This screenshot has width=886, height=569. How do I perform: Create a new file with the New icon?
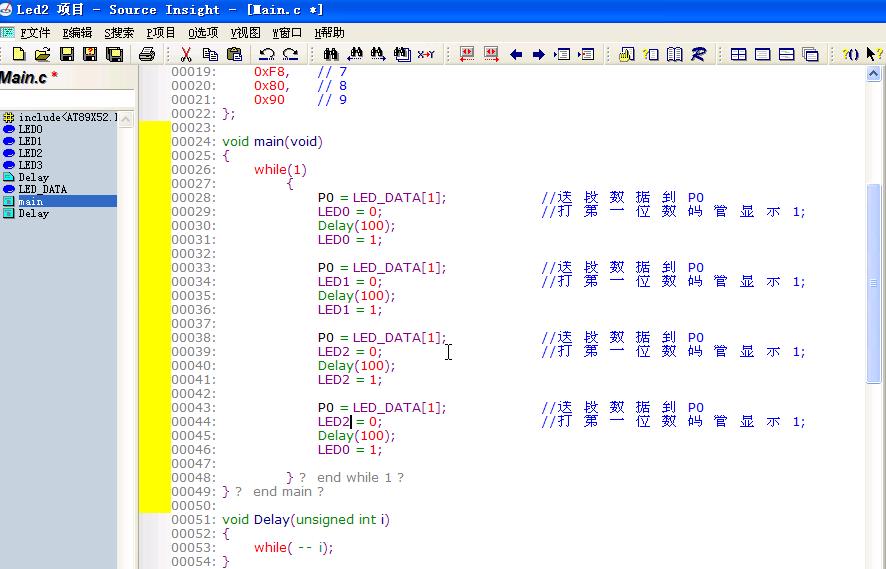pyautogui.click(x=19, y=54)
